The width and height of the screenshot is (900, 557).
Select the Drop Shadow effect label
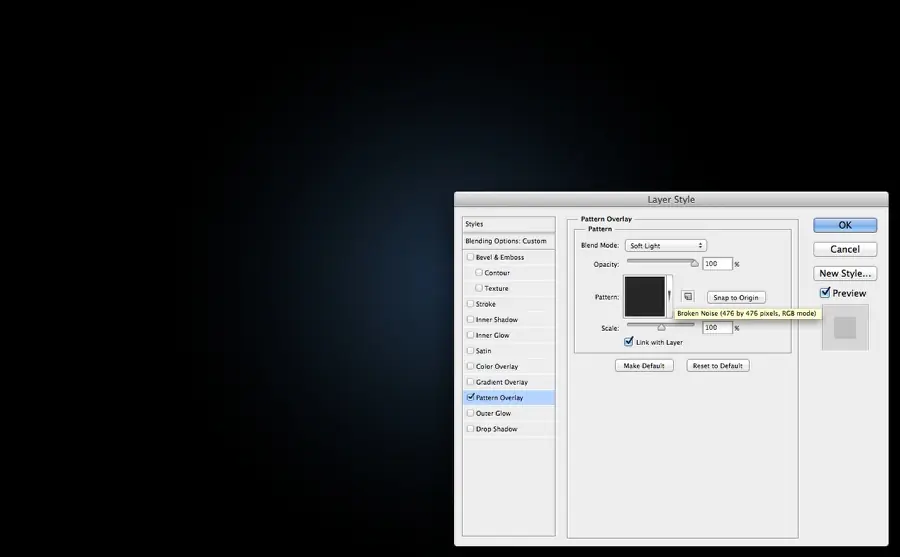point(496,429)
